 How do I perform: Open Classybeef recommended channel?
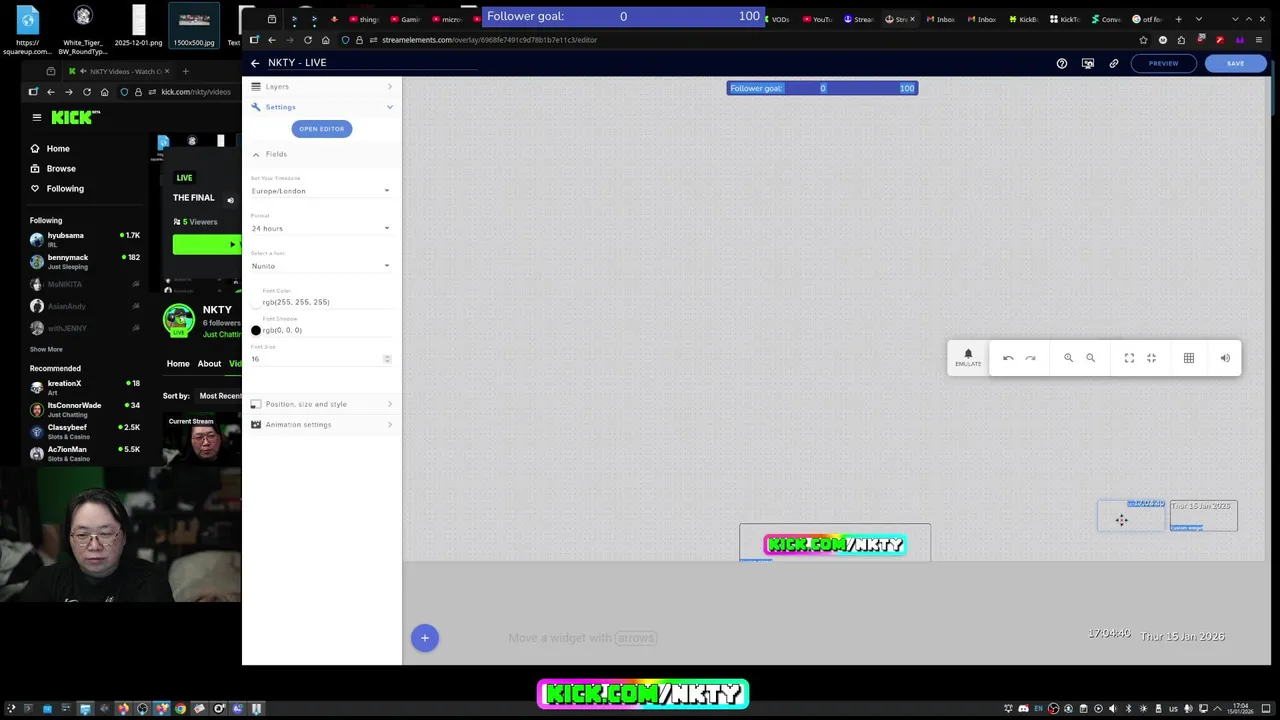point(85,431)
